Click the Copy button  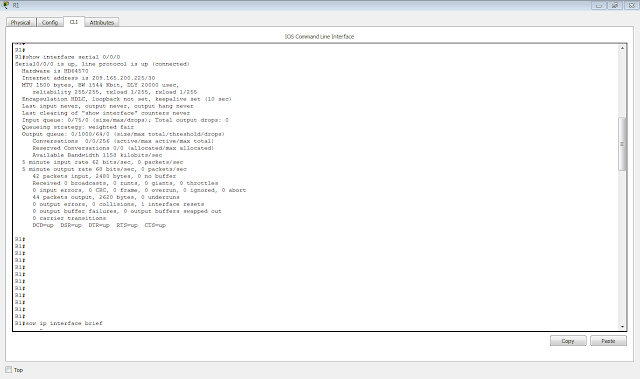click(x=568, y=341)
